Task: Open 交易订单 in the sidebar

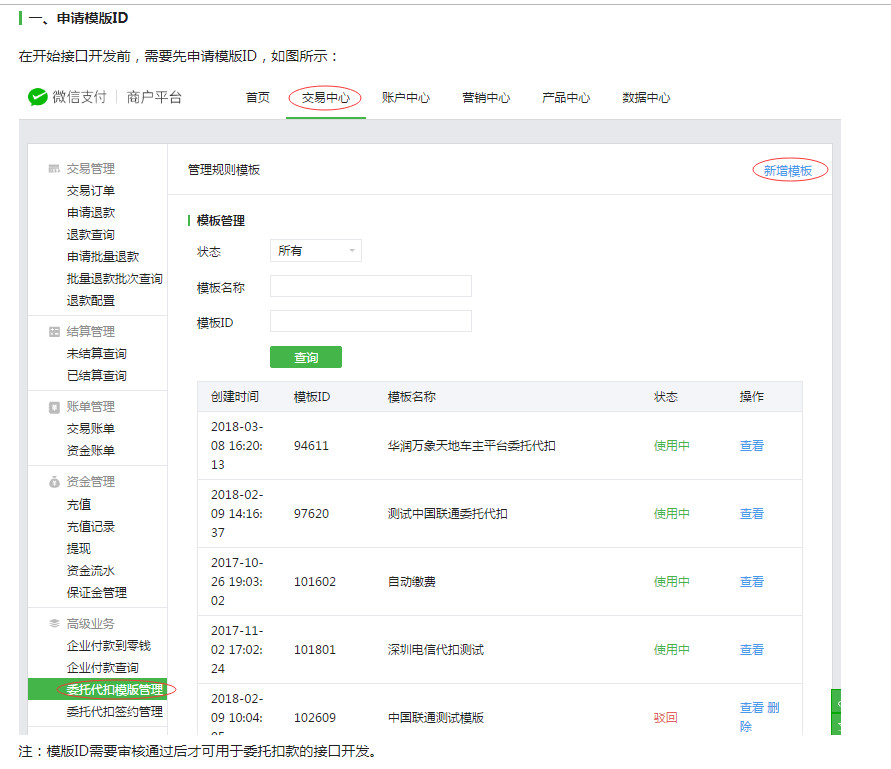Action: point(91,190)
